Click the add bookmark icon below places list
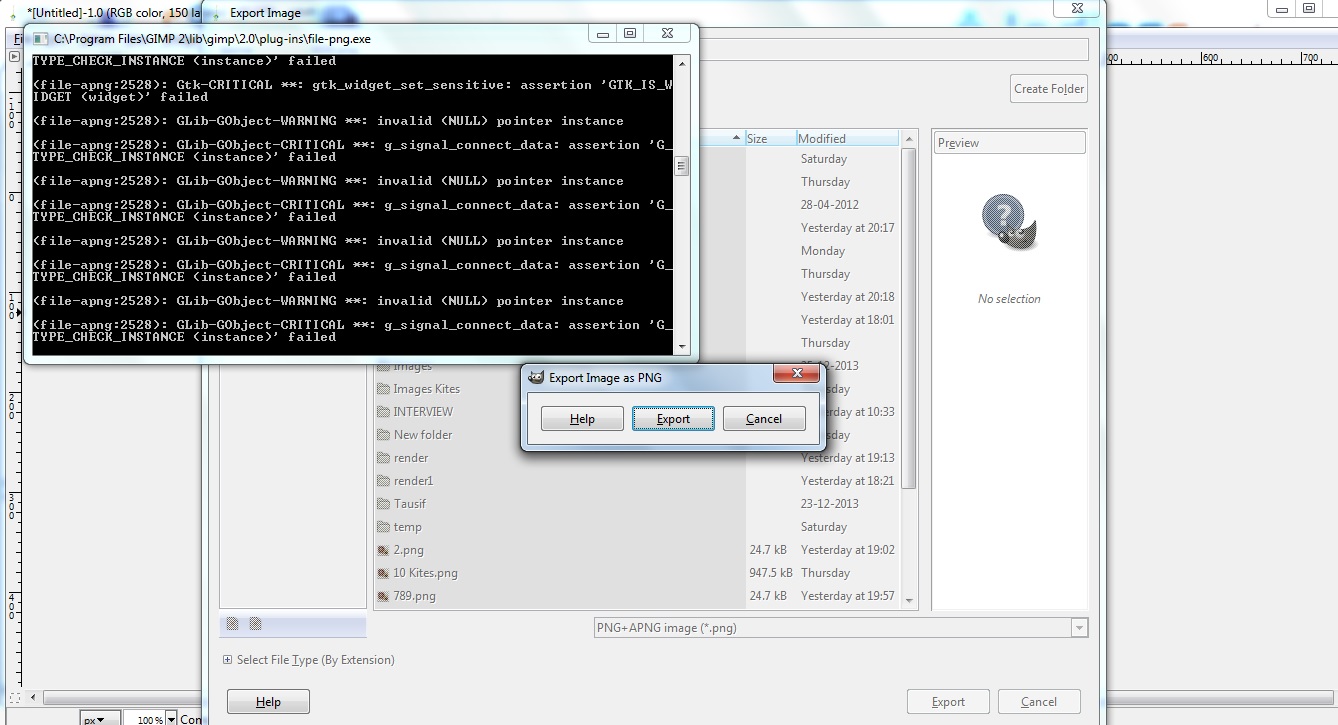The image size is (1338, 725). pos(232,624)
